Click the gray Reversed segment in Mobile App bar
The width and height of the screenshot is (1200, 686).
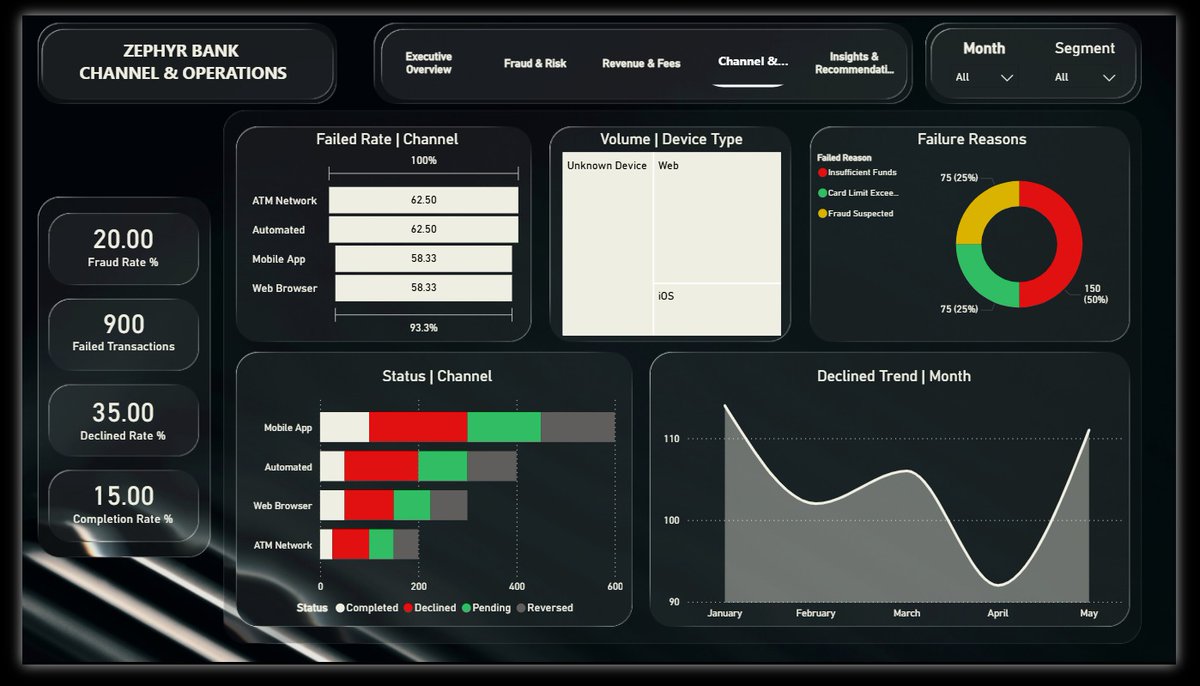coord(578,427)
